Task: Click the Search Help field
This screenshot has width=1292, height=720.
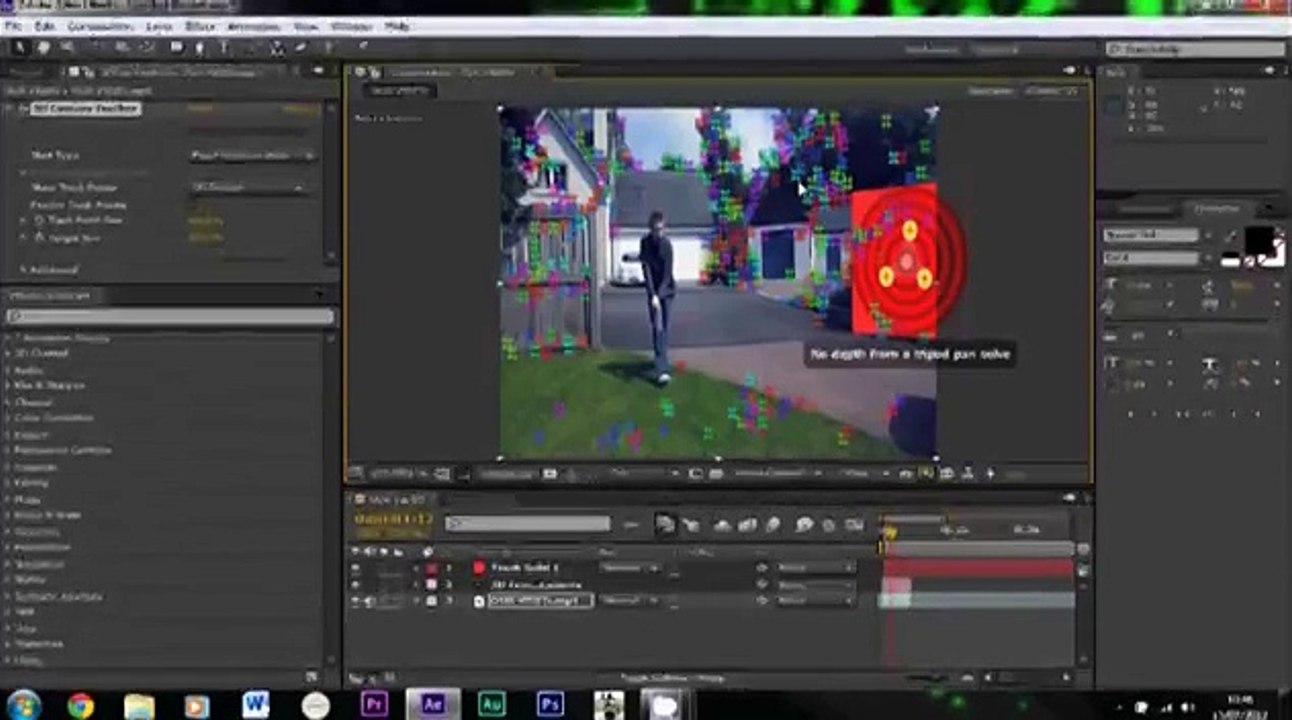Action: click(x=1196, y=48)
